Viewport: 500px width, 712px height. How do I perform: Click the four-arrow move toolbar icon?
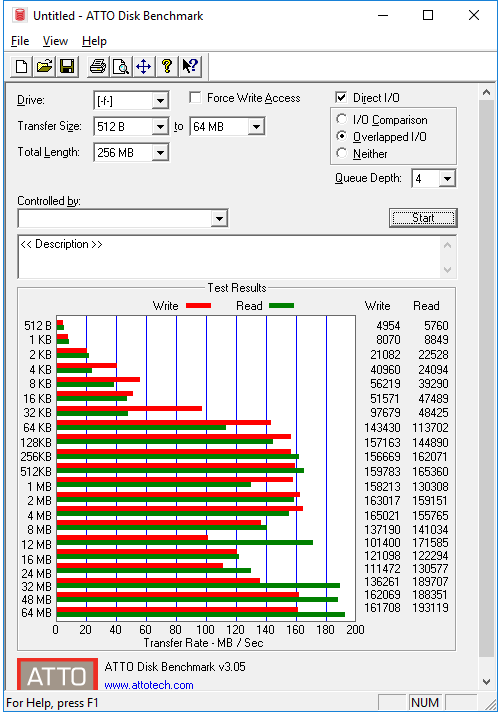(144, 67)
